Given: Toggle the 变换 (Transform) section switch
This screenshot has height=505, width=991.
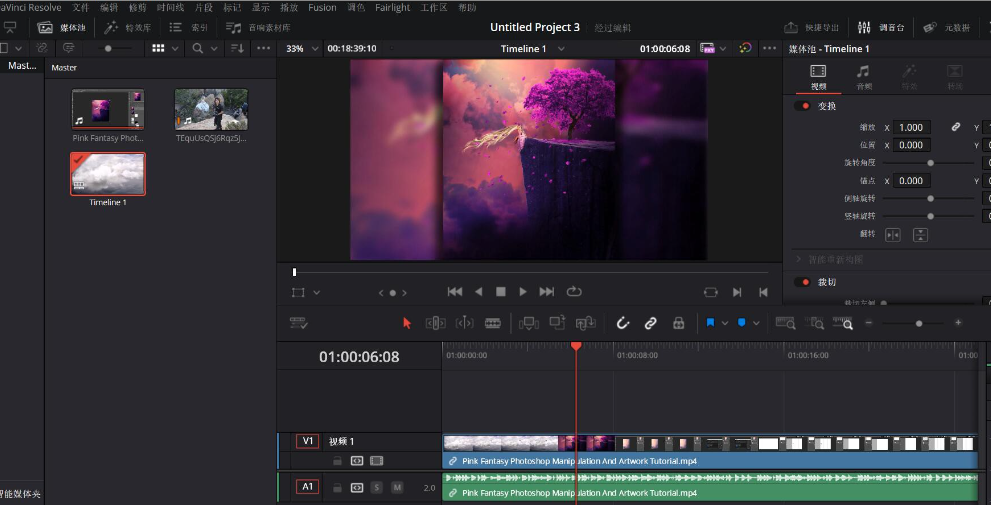Looking at the screenshot, I should (x=803, y=106).
